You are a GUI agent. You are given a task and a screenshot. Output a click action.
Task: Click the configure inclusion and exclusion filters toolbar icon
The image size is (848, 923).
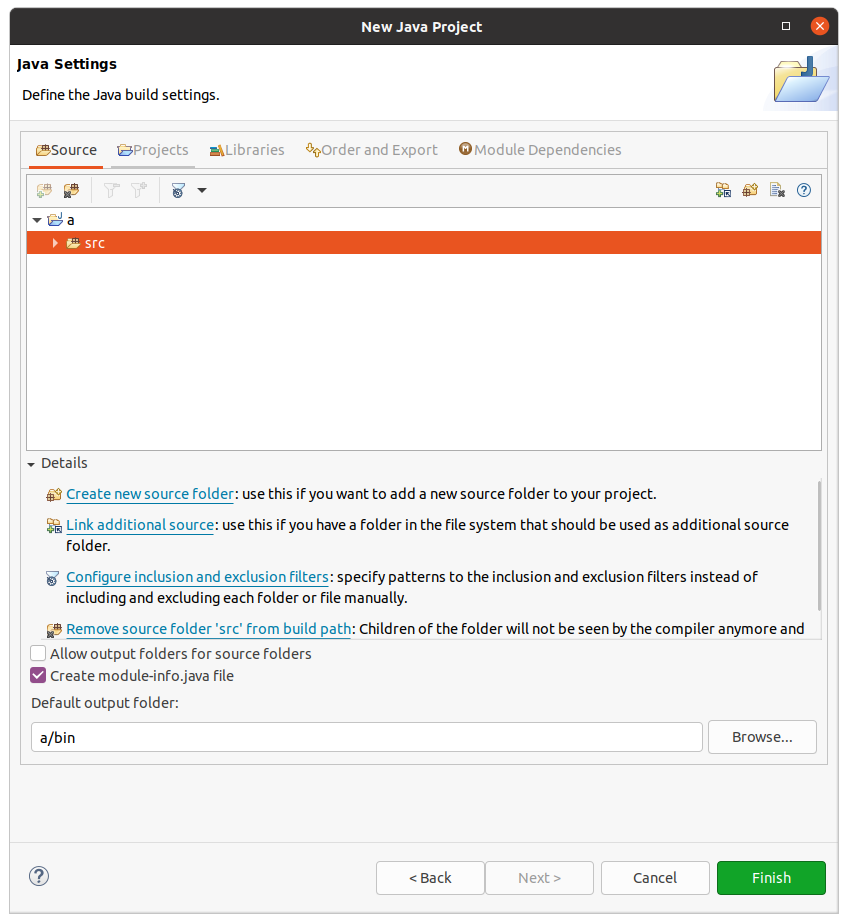pyautogui.click(x=178, y=190)
